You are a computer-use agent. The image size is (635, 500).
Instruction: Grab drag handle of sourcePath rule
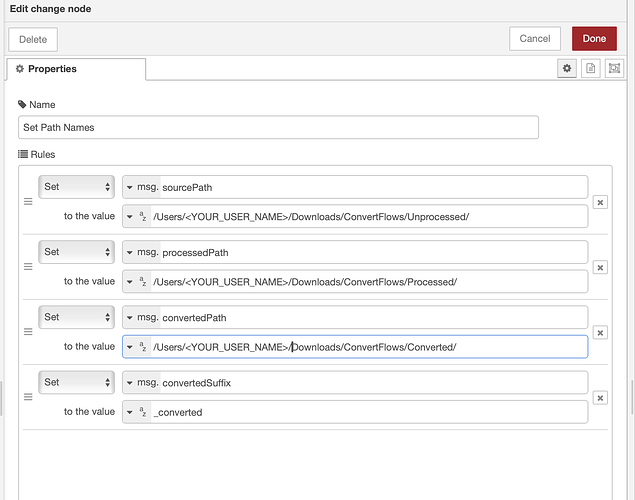click(28, 202)
